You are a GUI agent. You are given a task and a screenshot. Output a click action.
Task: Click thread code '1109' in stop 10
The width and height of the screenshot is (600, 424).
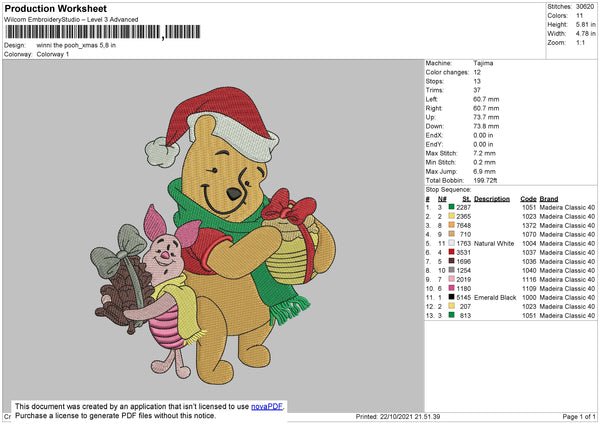[529, 288]
